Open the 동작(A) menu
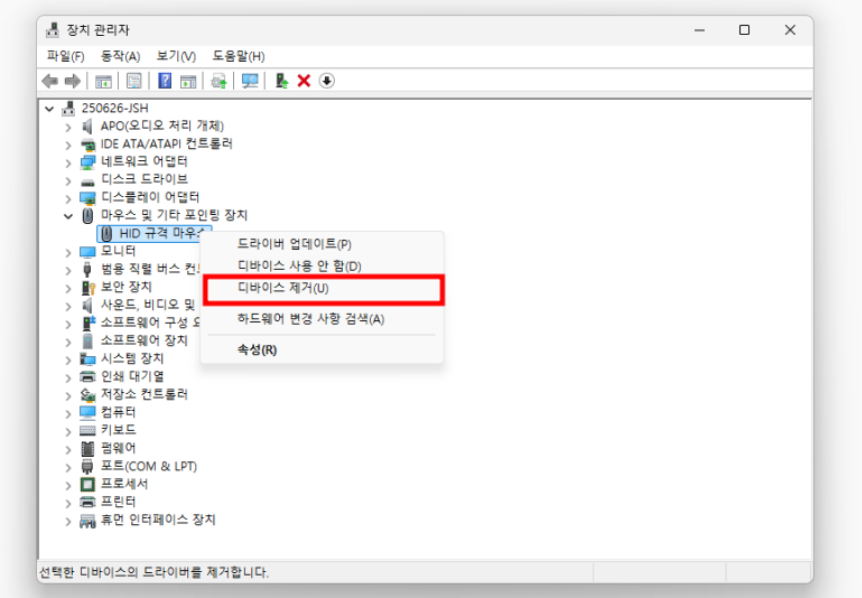 120,56
